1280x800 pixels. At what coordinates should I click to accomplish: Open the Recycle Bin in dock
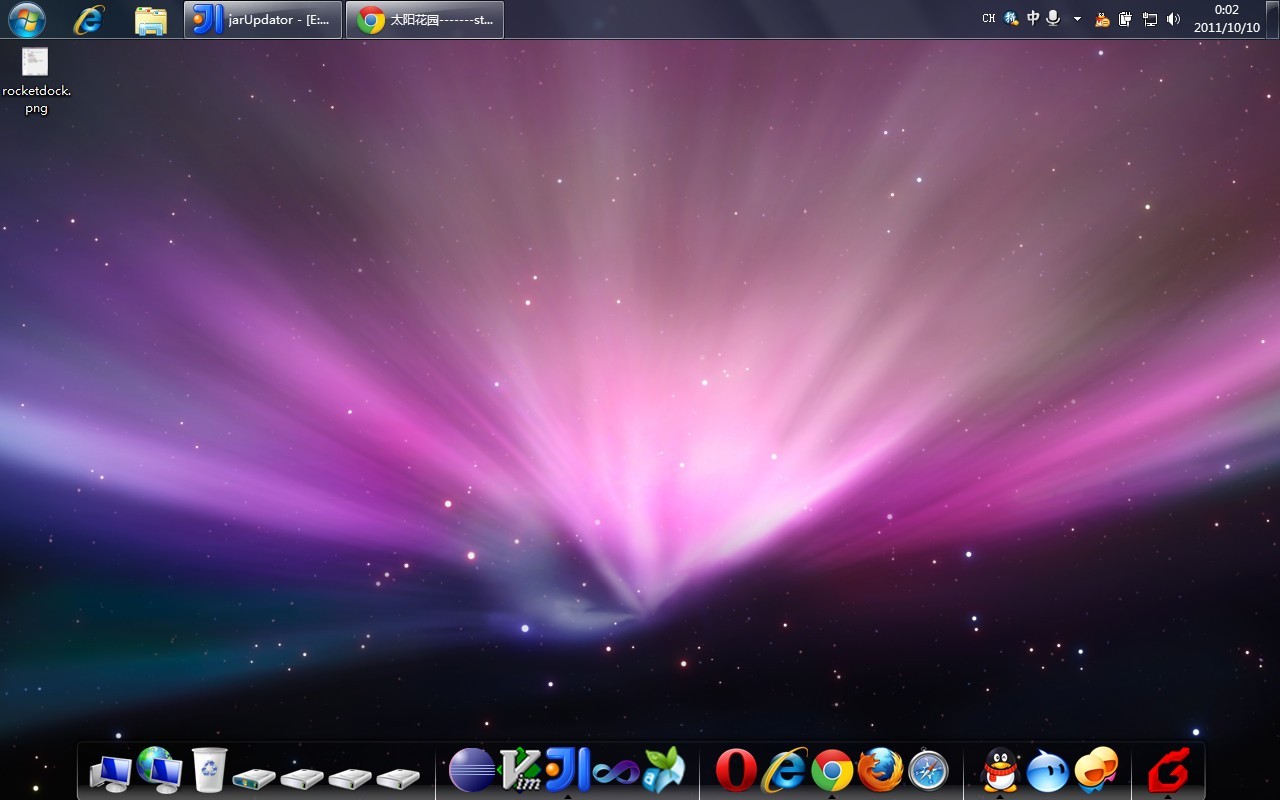point(209,770)
